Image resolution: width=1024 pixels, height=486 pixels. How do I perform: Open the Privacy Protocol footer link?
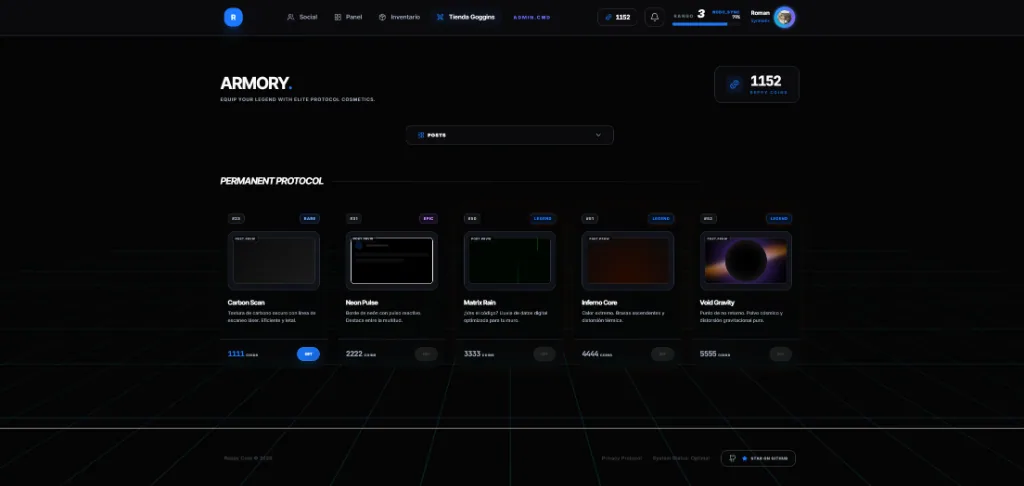622,459
